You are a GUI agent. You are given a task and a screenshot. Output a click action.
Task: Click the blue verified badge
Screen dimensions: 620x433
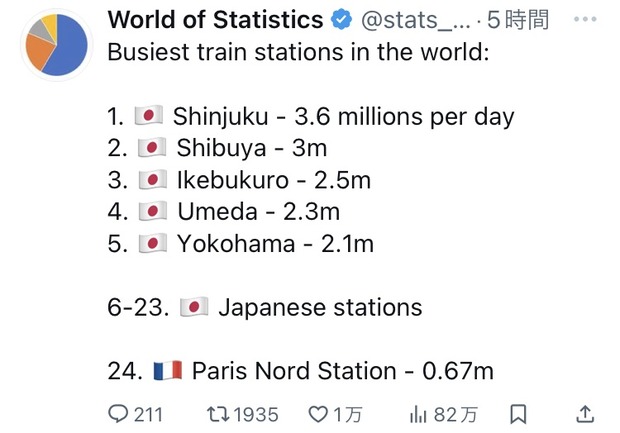341,20
